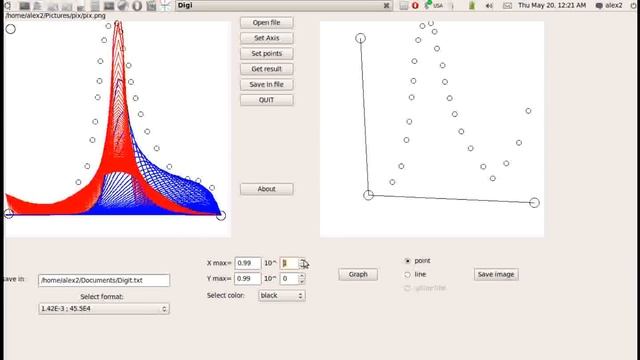Click the date and time Thu May 20
The width and height of the screenshot is (640, 360).
tap(552, 5)
